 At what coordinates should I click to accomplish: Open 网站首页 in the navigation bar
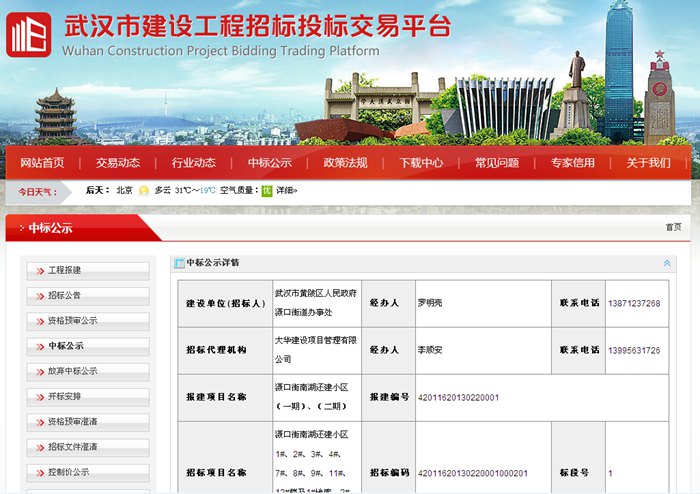(42, 163)
